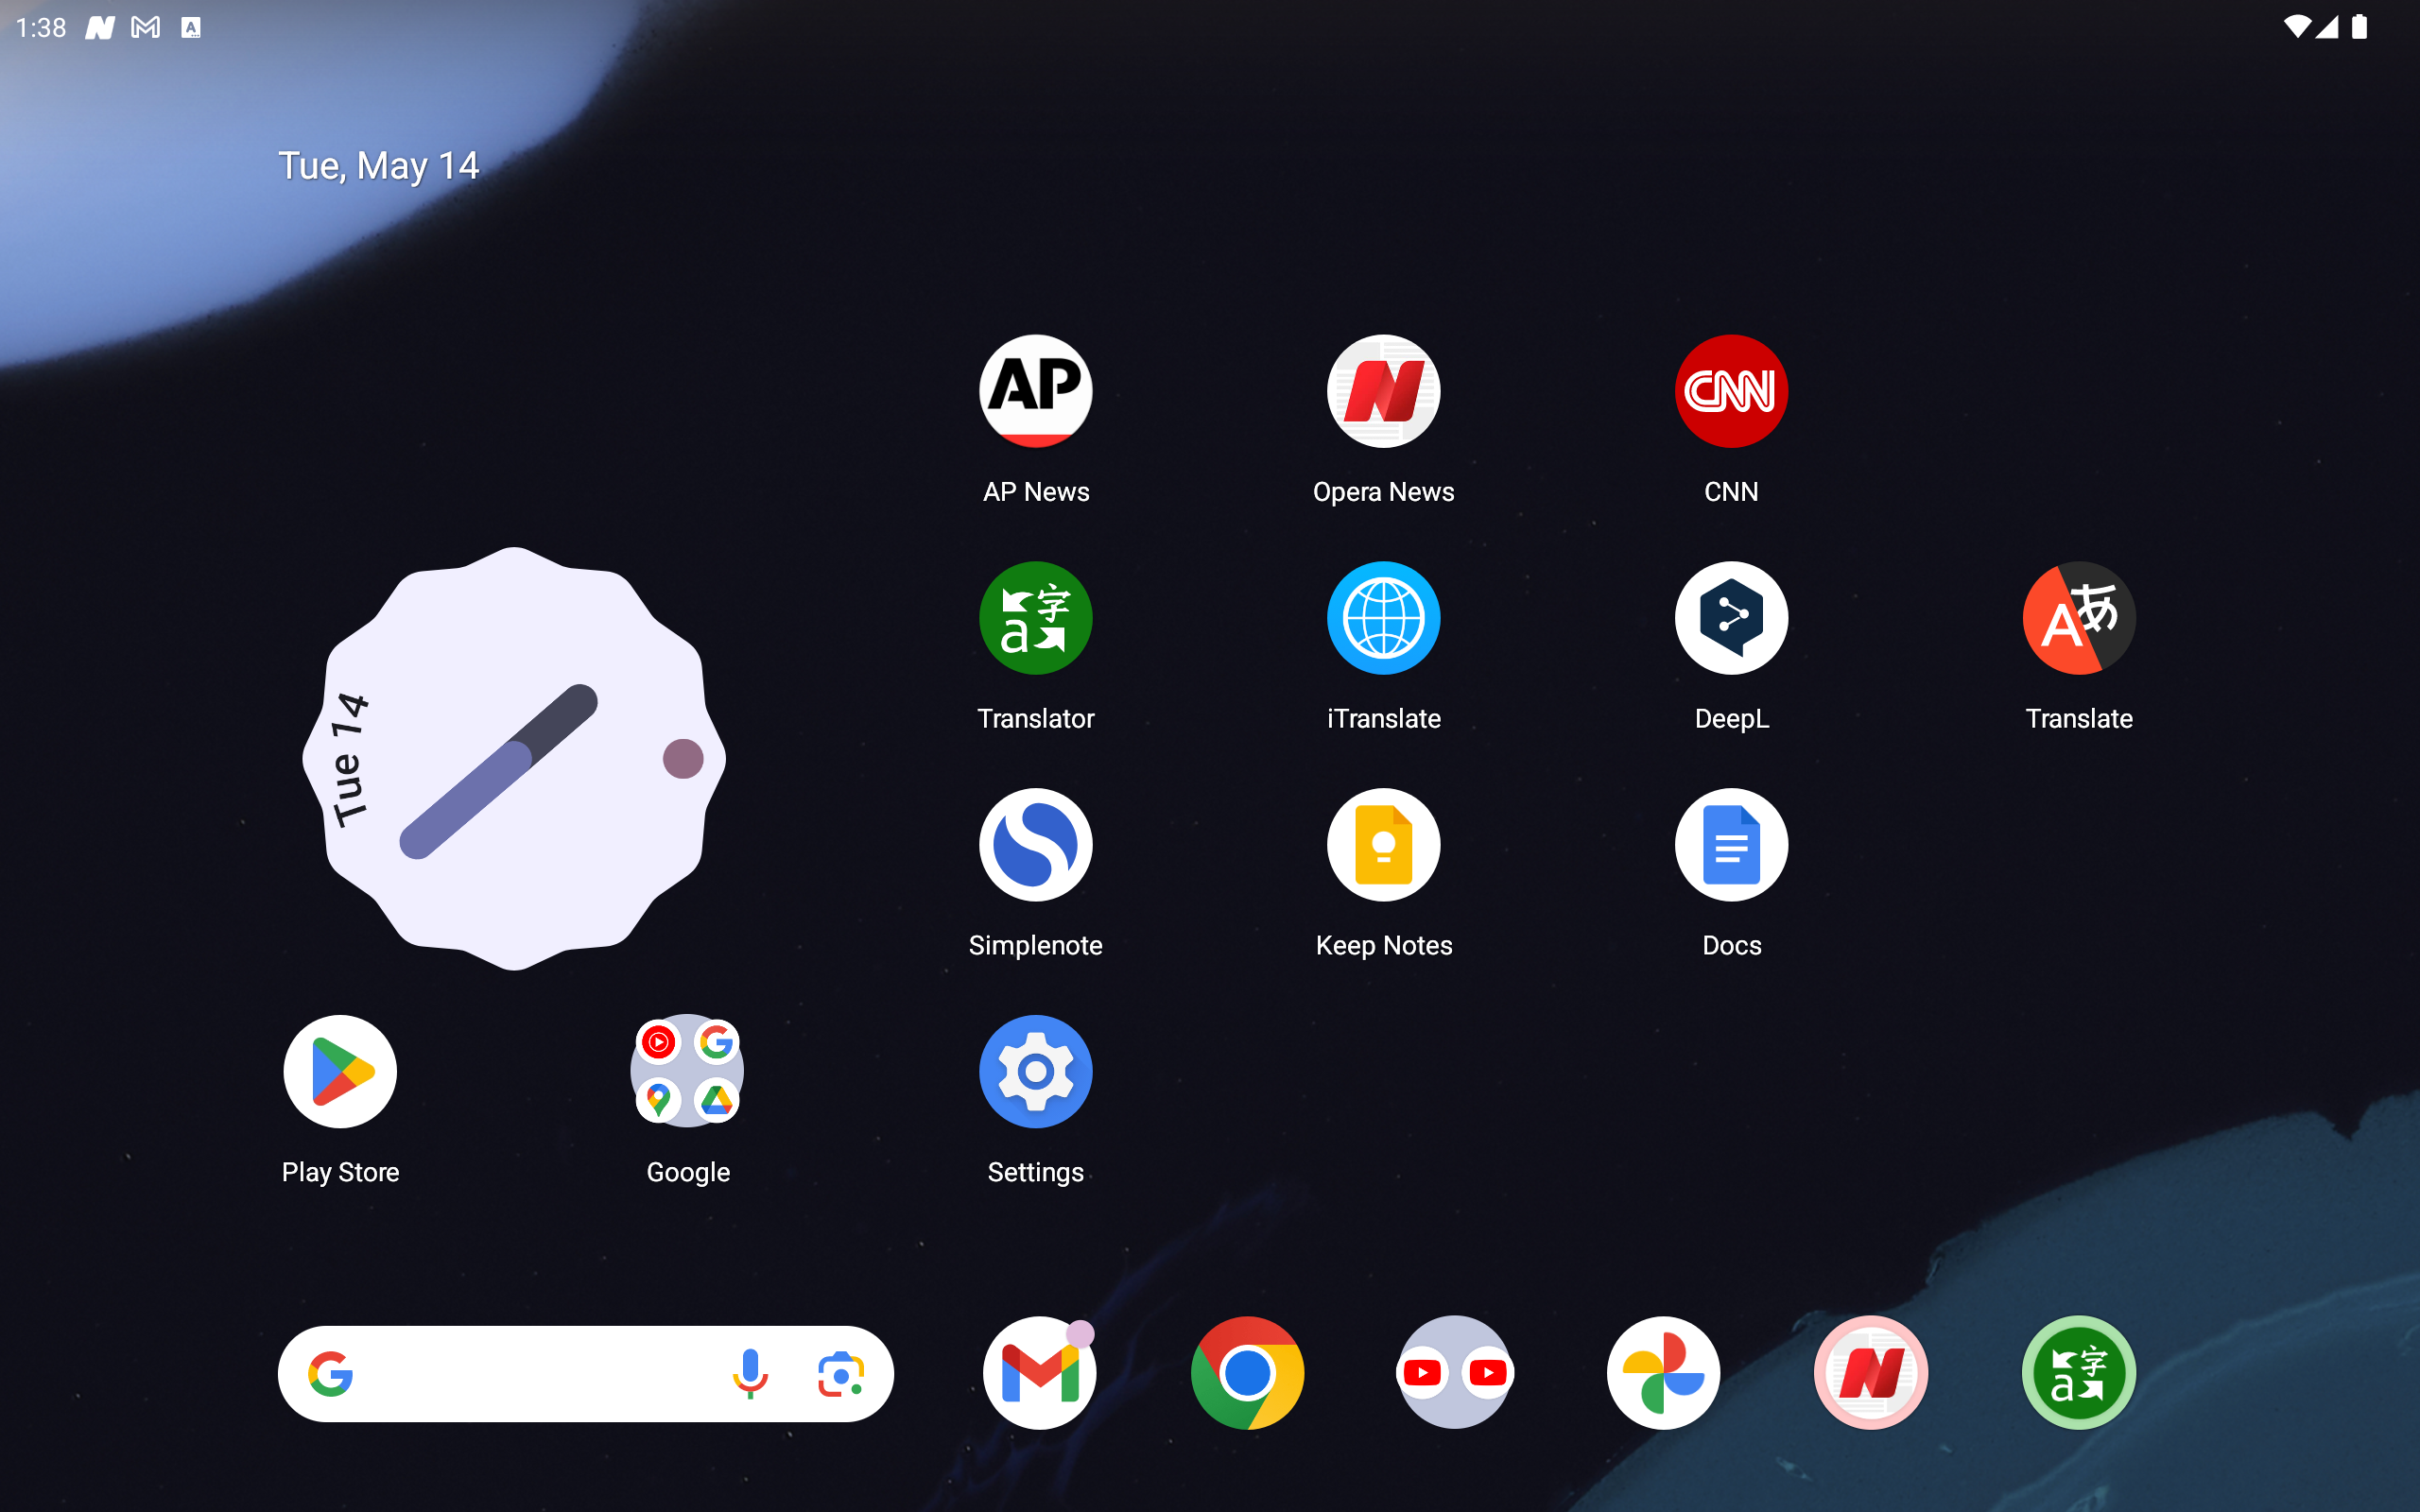Tap the Google G logo in search bar
The width and height of the screenshot is (2420, 1512).
point(331,1374)
